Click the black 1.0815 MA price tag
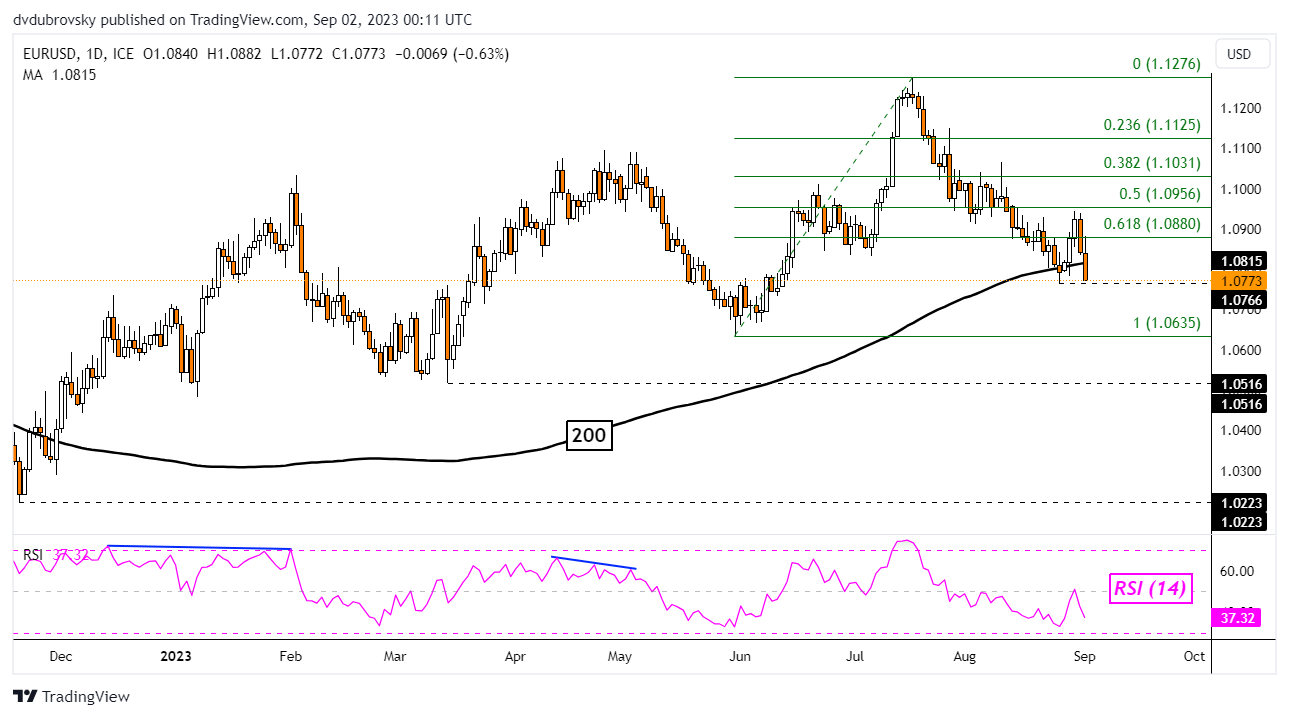The width and height of the screenshot is (1289, 718). click(x=1240, y=261)
